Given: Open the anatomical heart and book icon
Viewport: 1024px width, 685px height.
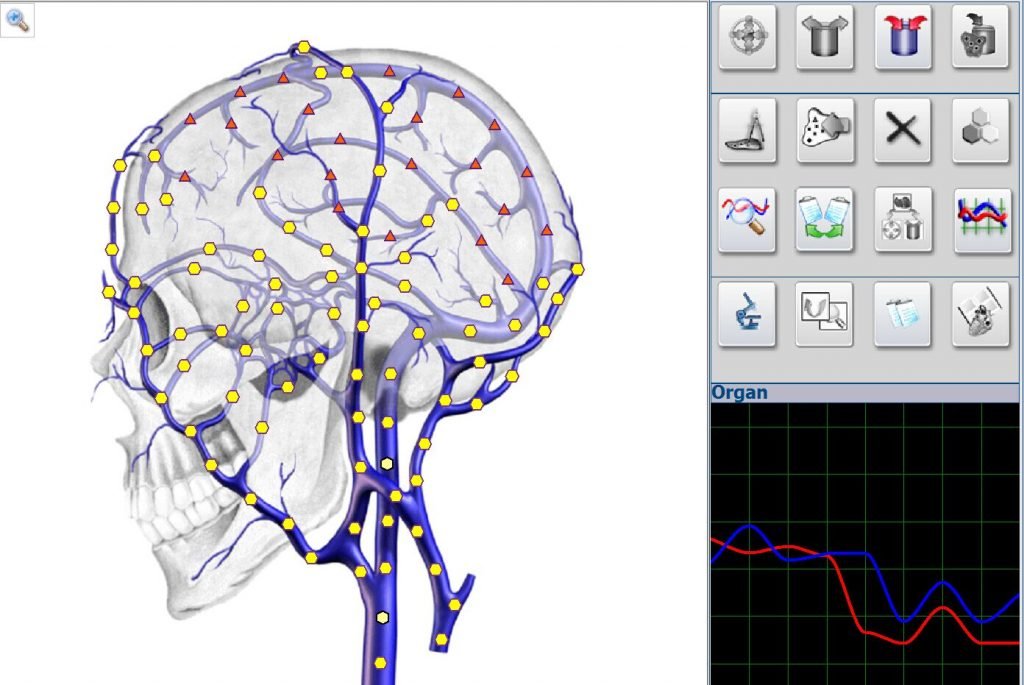Looking at the screenshot, I should click(981, 313).
